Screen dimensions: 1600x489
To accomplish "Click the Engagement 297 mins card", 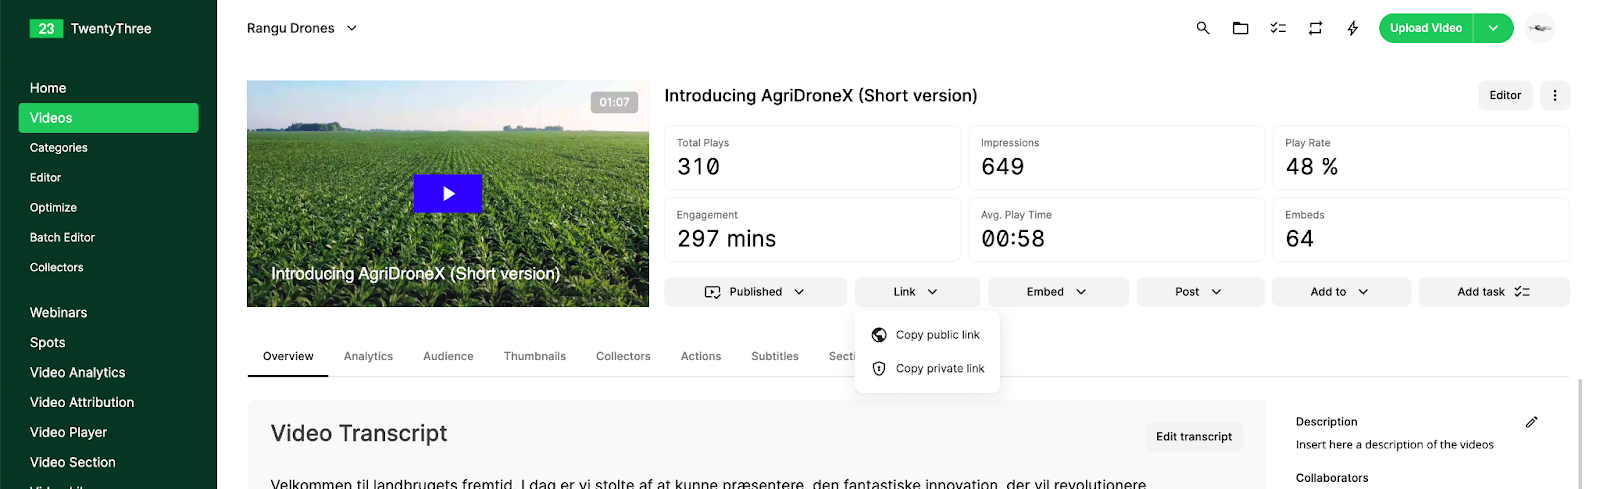I will click(813, 230).
